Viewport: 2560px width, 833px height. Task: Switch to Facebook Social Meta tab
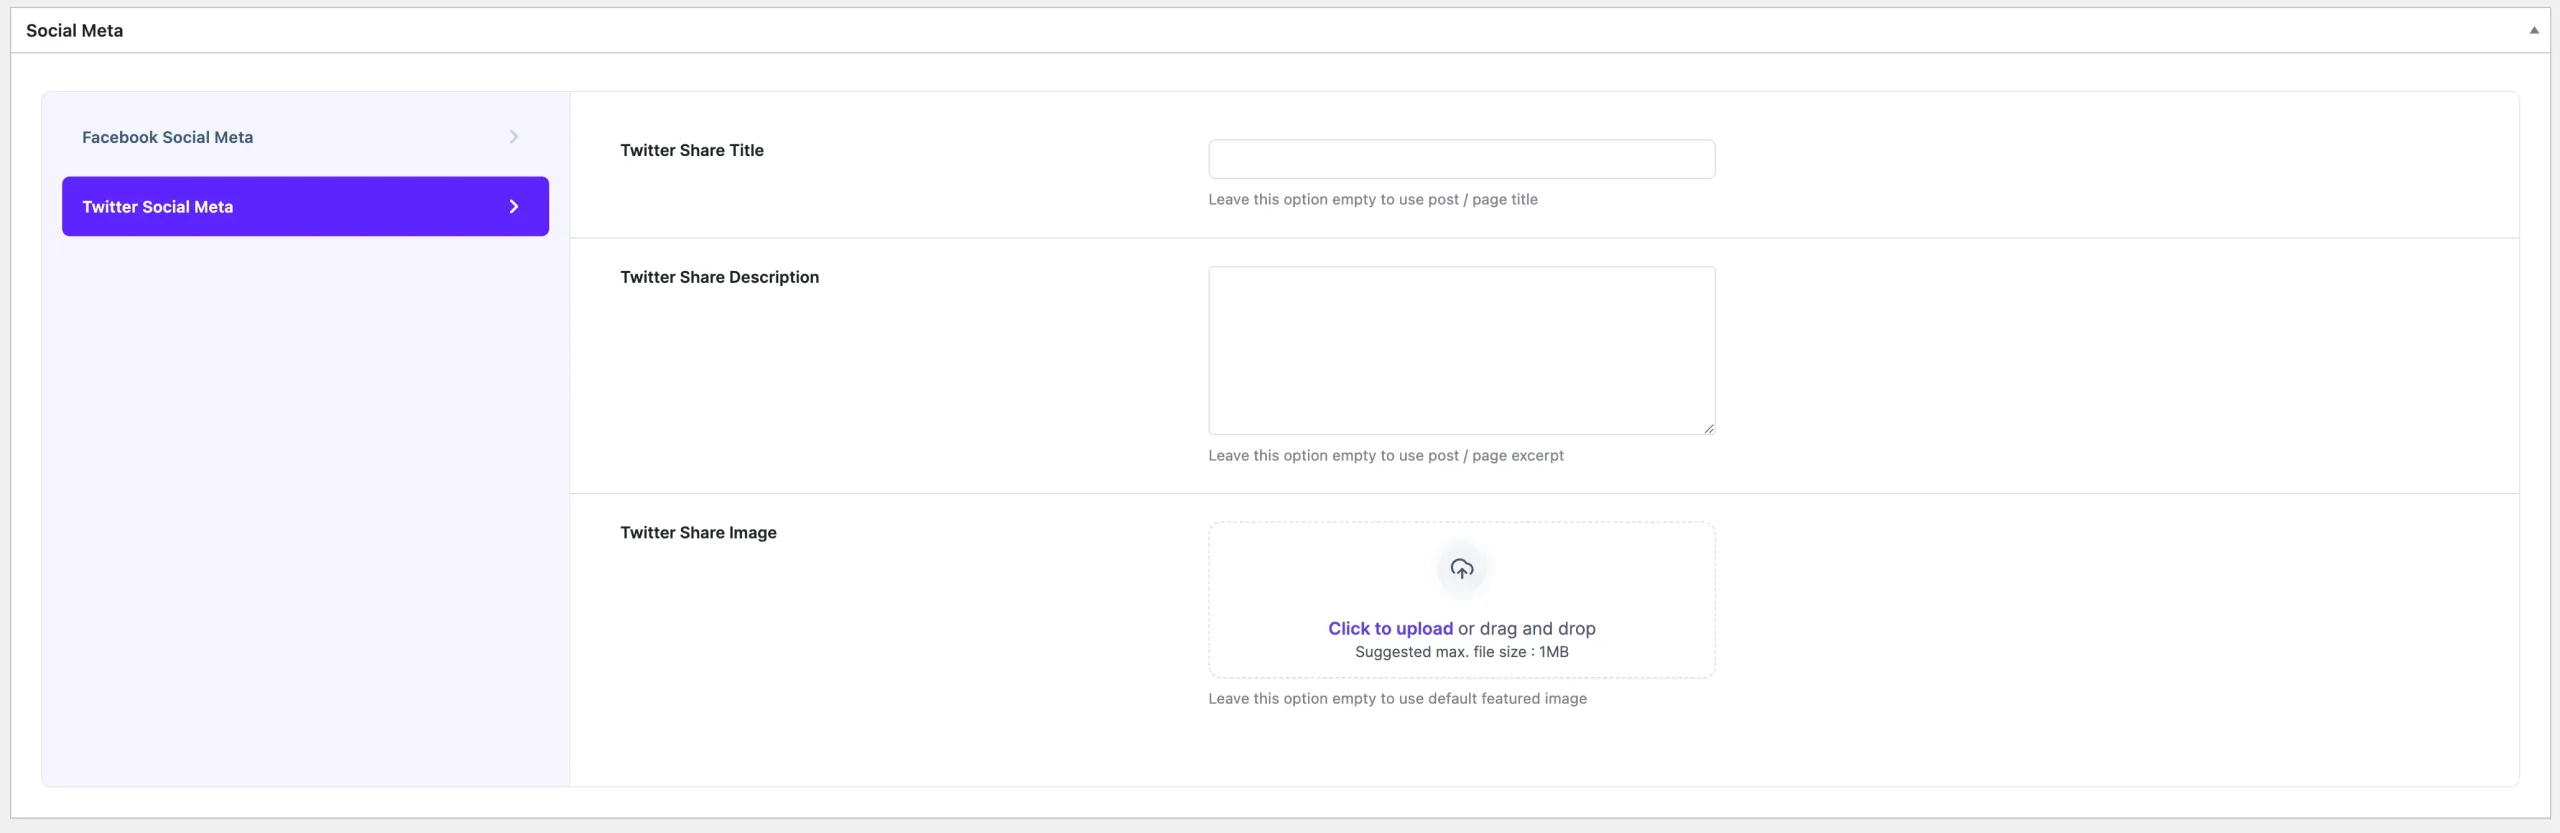point(167,137)
